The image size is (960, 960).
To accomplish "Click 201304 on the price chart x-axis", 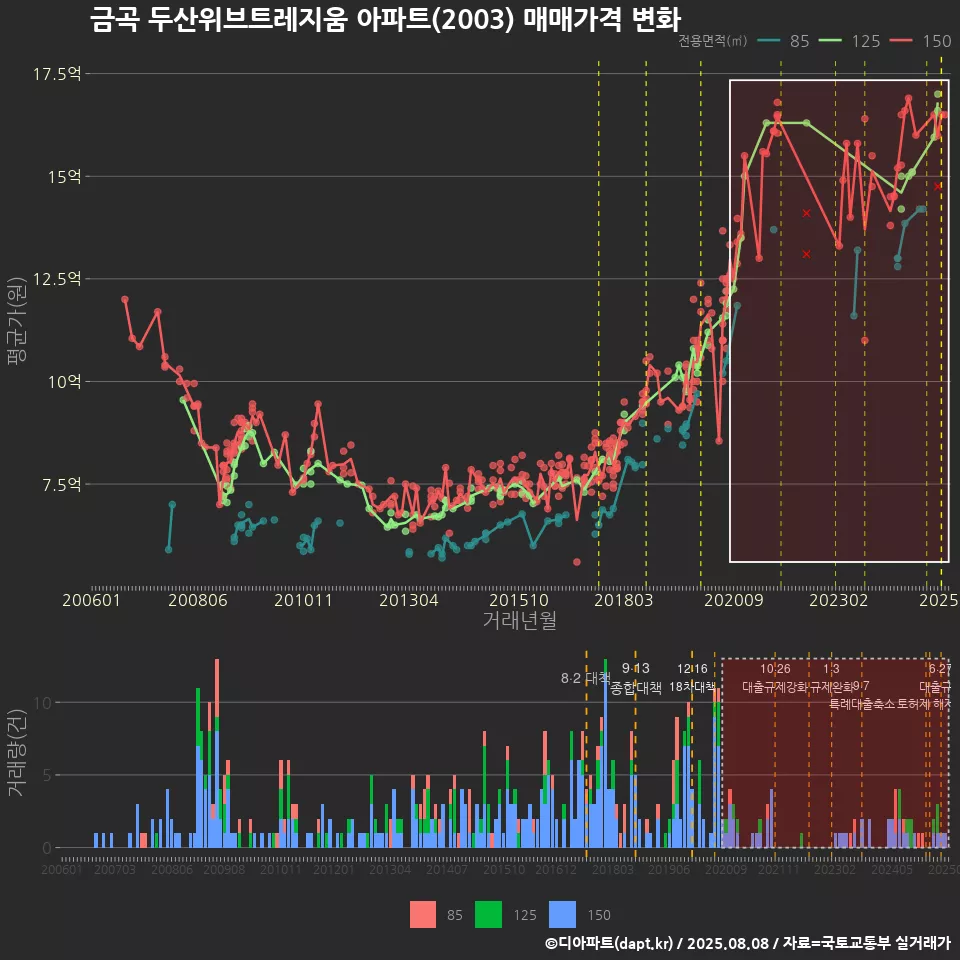I will [x=408, y=600].
